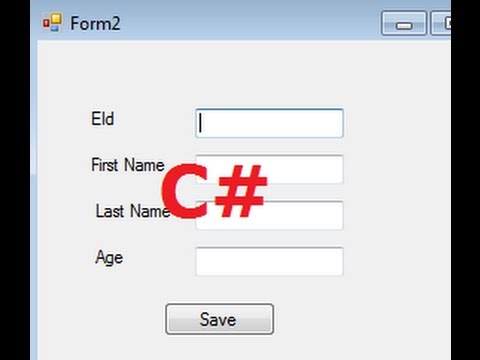Select the Last Name text box
Image resolution: width=480 pixels, height=360 pixels.
pos(269,215)
